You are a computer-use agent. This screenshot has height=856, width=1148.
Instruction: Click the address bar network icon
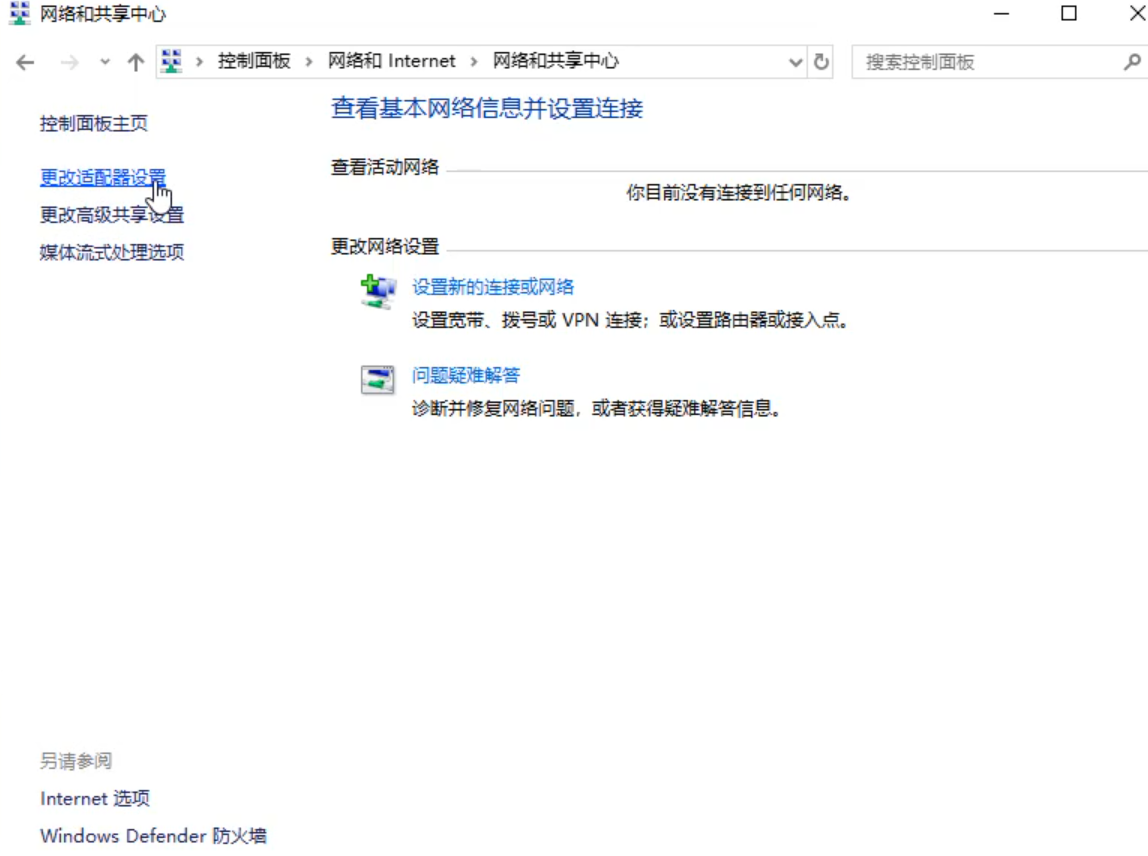[171, 61]
